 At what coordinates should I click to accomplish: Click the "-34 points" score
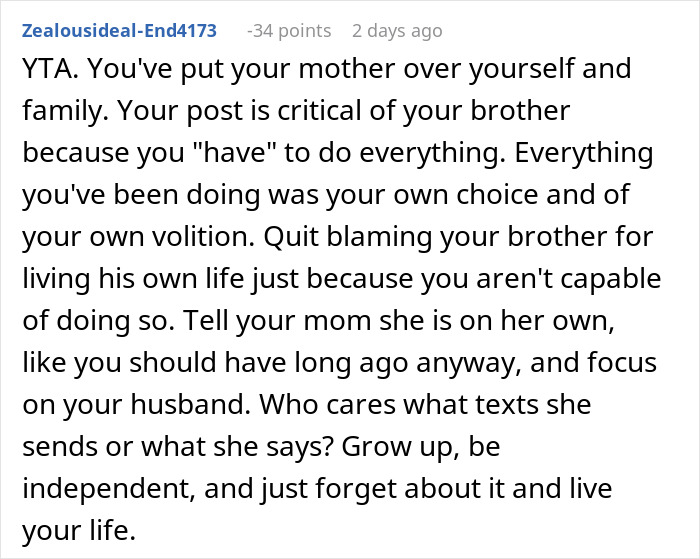289,31
